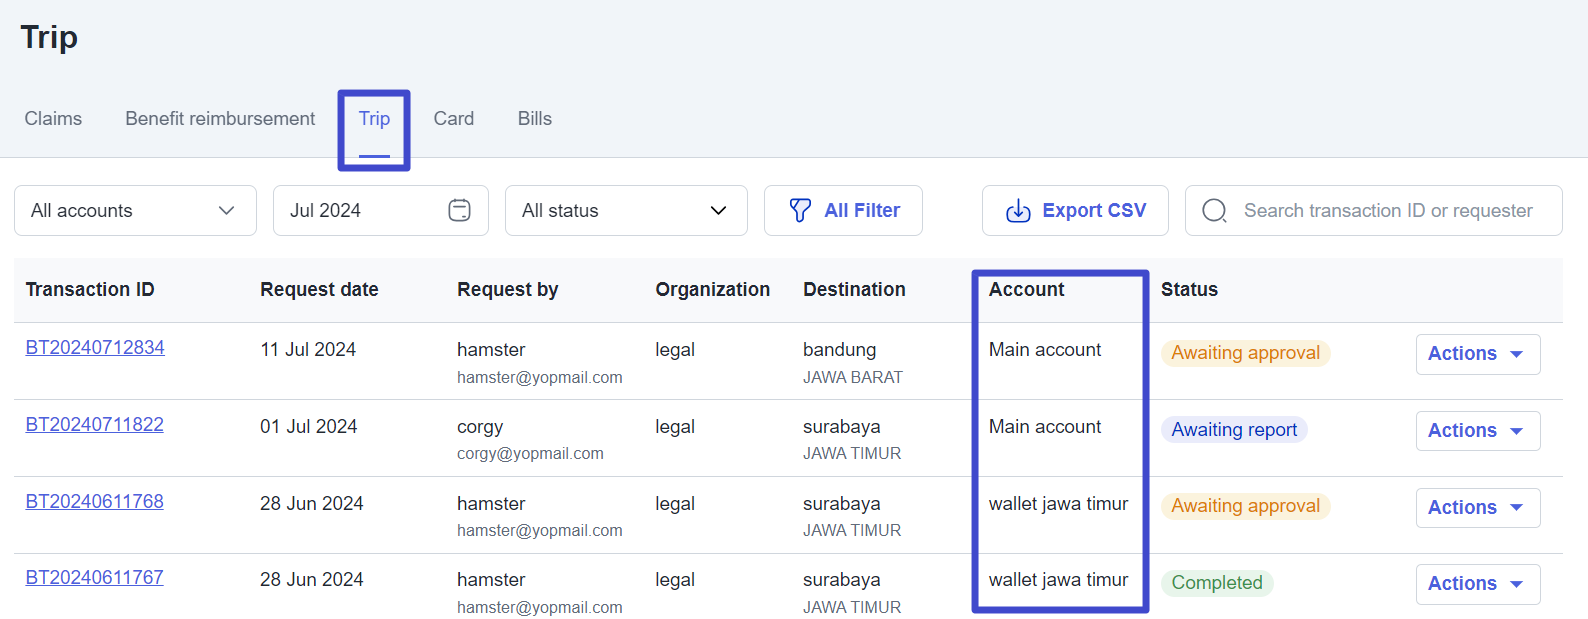Open transaction BT20240712834 link
The height and width of the screenshot is (619, 1588).
point(95,348)
